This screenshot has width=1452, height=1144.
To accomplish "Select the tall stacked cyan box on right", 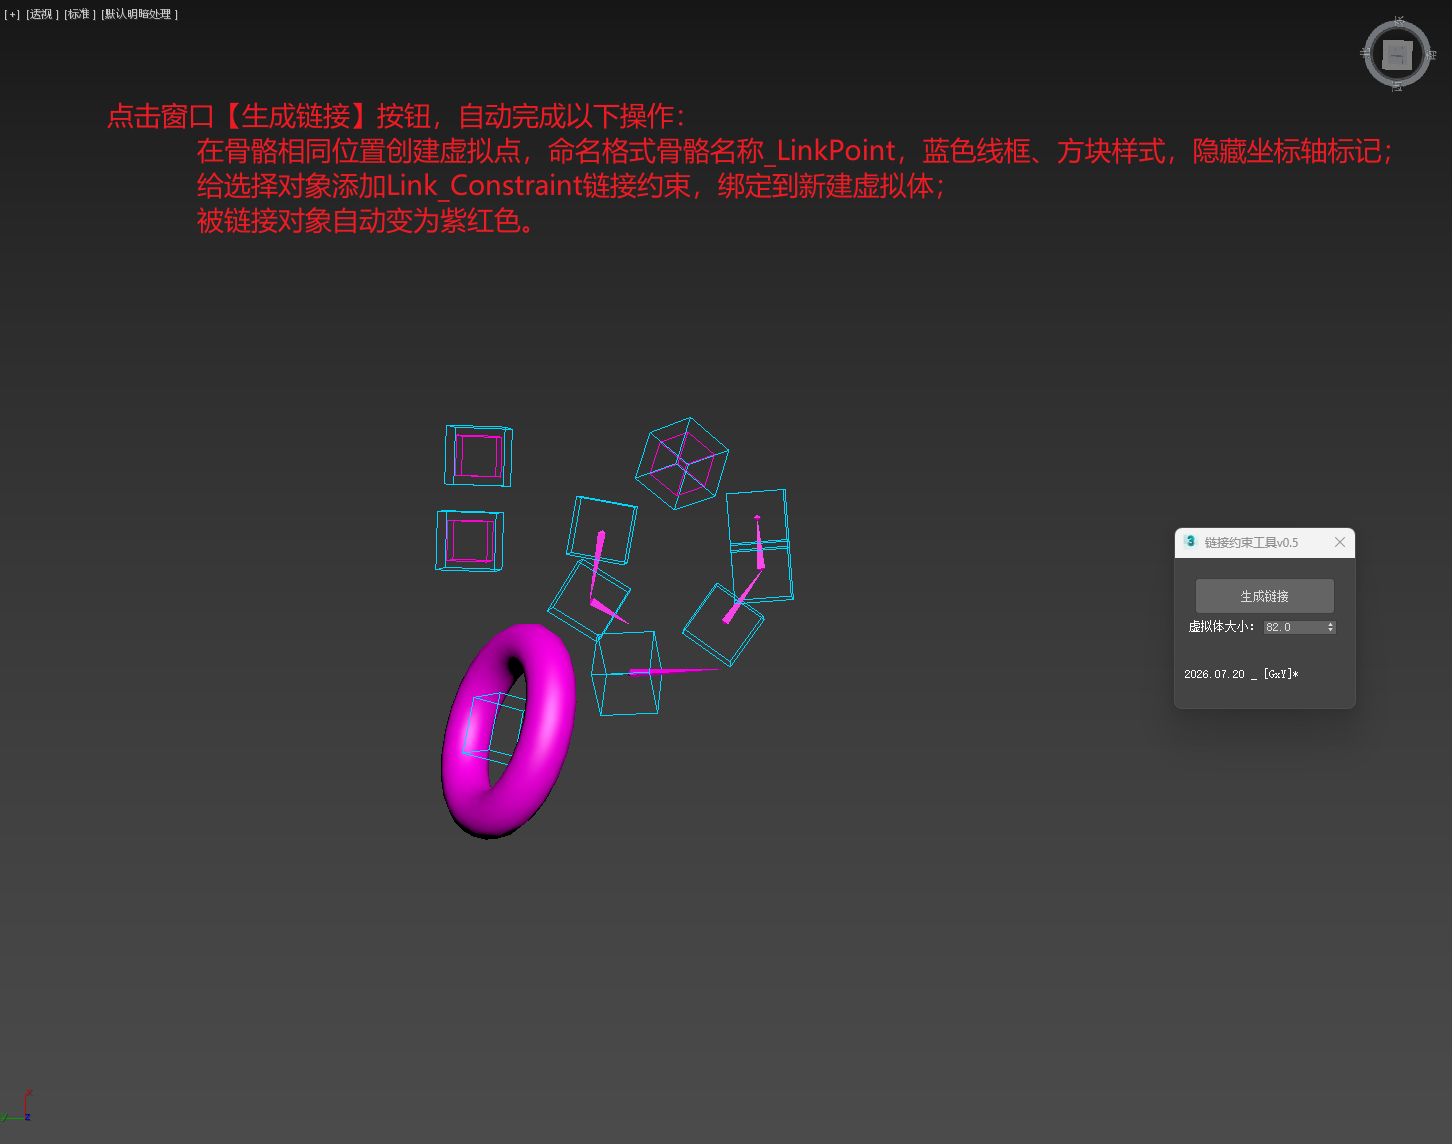I will 760,546.
